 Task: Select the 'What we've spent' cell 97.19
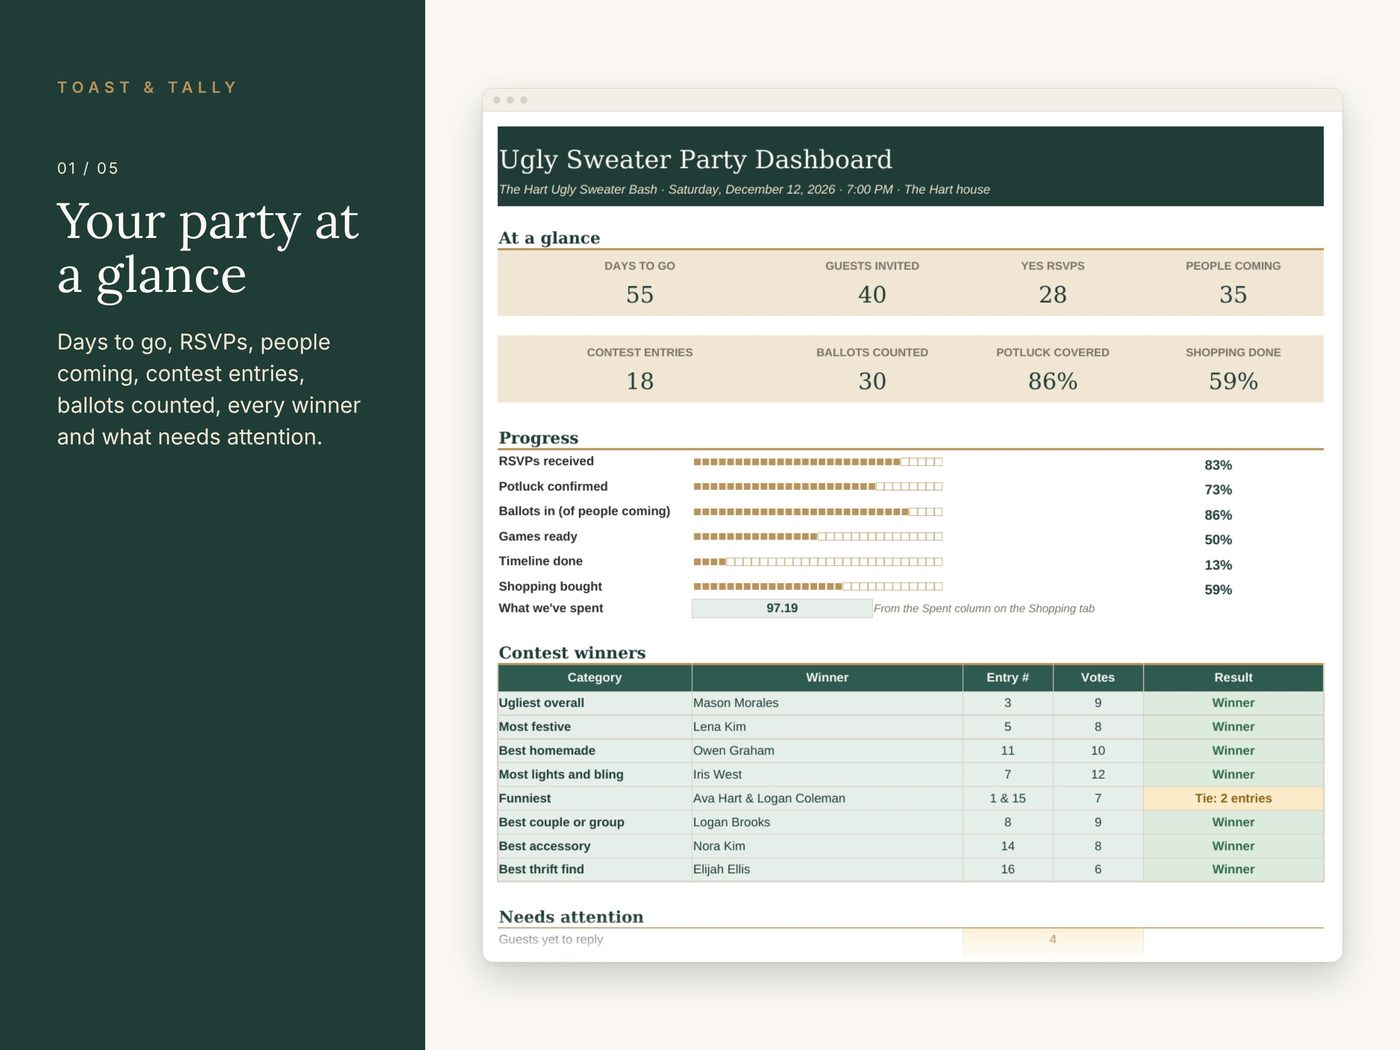point(782,608)
